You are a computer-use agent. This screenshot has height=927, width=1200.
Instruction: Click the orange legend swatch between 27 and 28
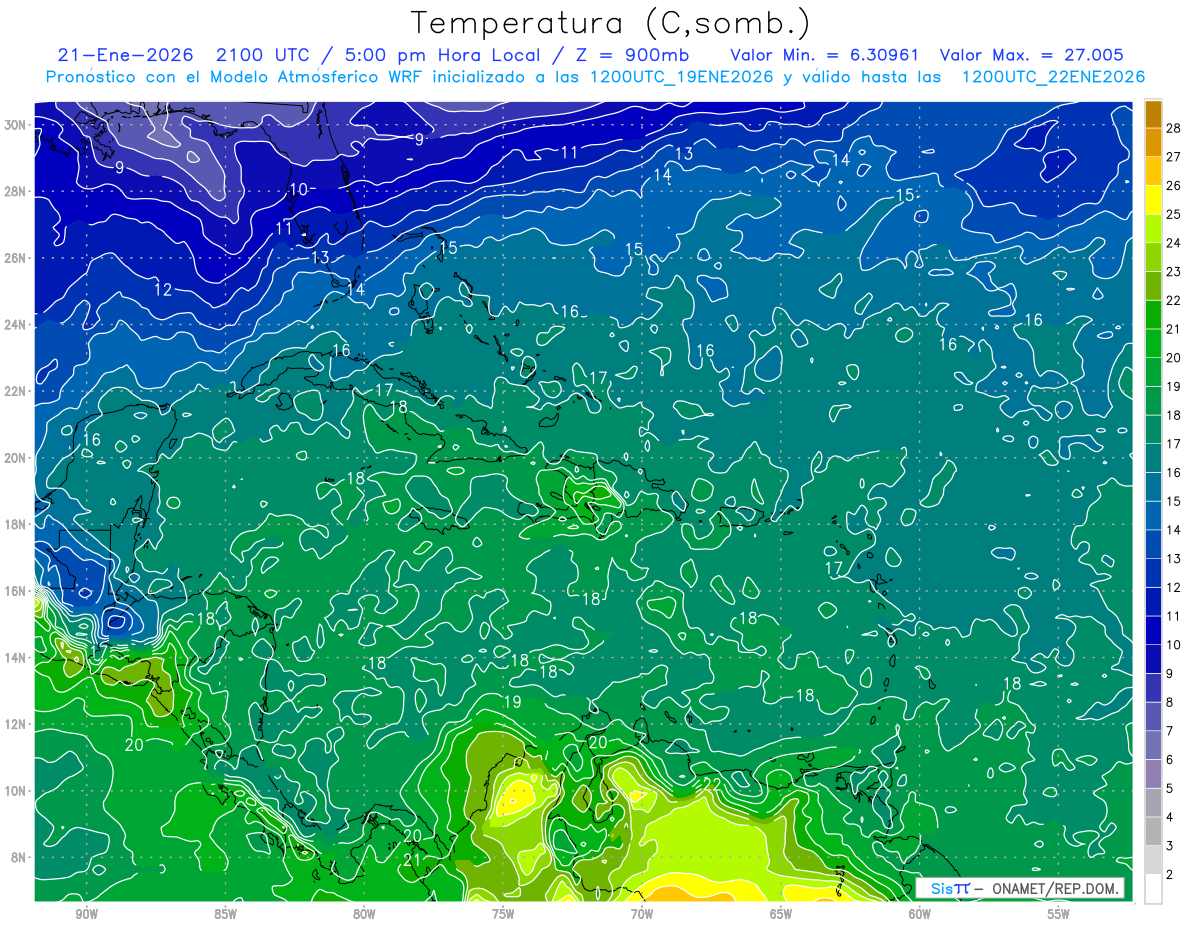pyautogui.click(x=1153, y=143)
